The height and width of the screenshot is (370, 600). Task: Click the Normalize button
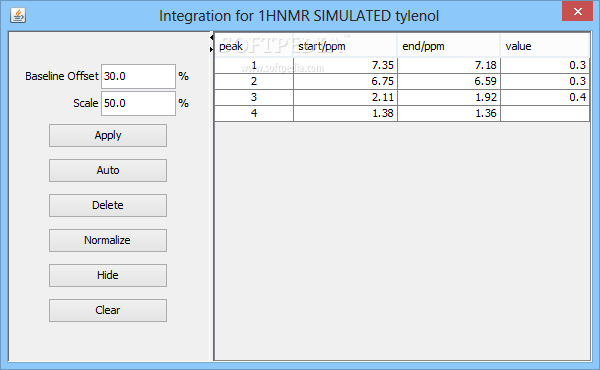[108, 240]
